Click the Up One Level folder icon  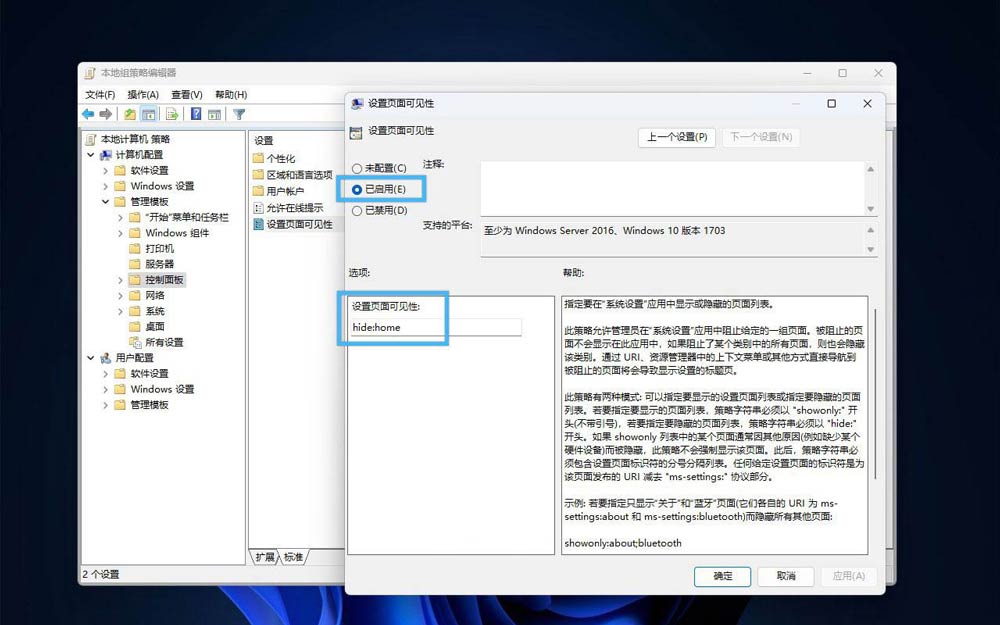[x=130, y=114]
